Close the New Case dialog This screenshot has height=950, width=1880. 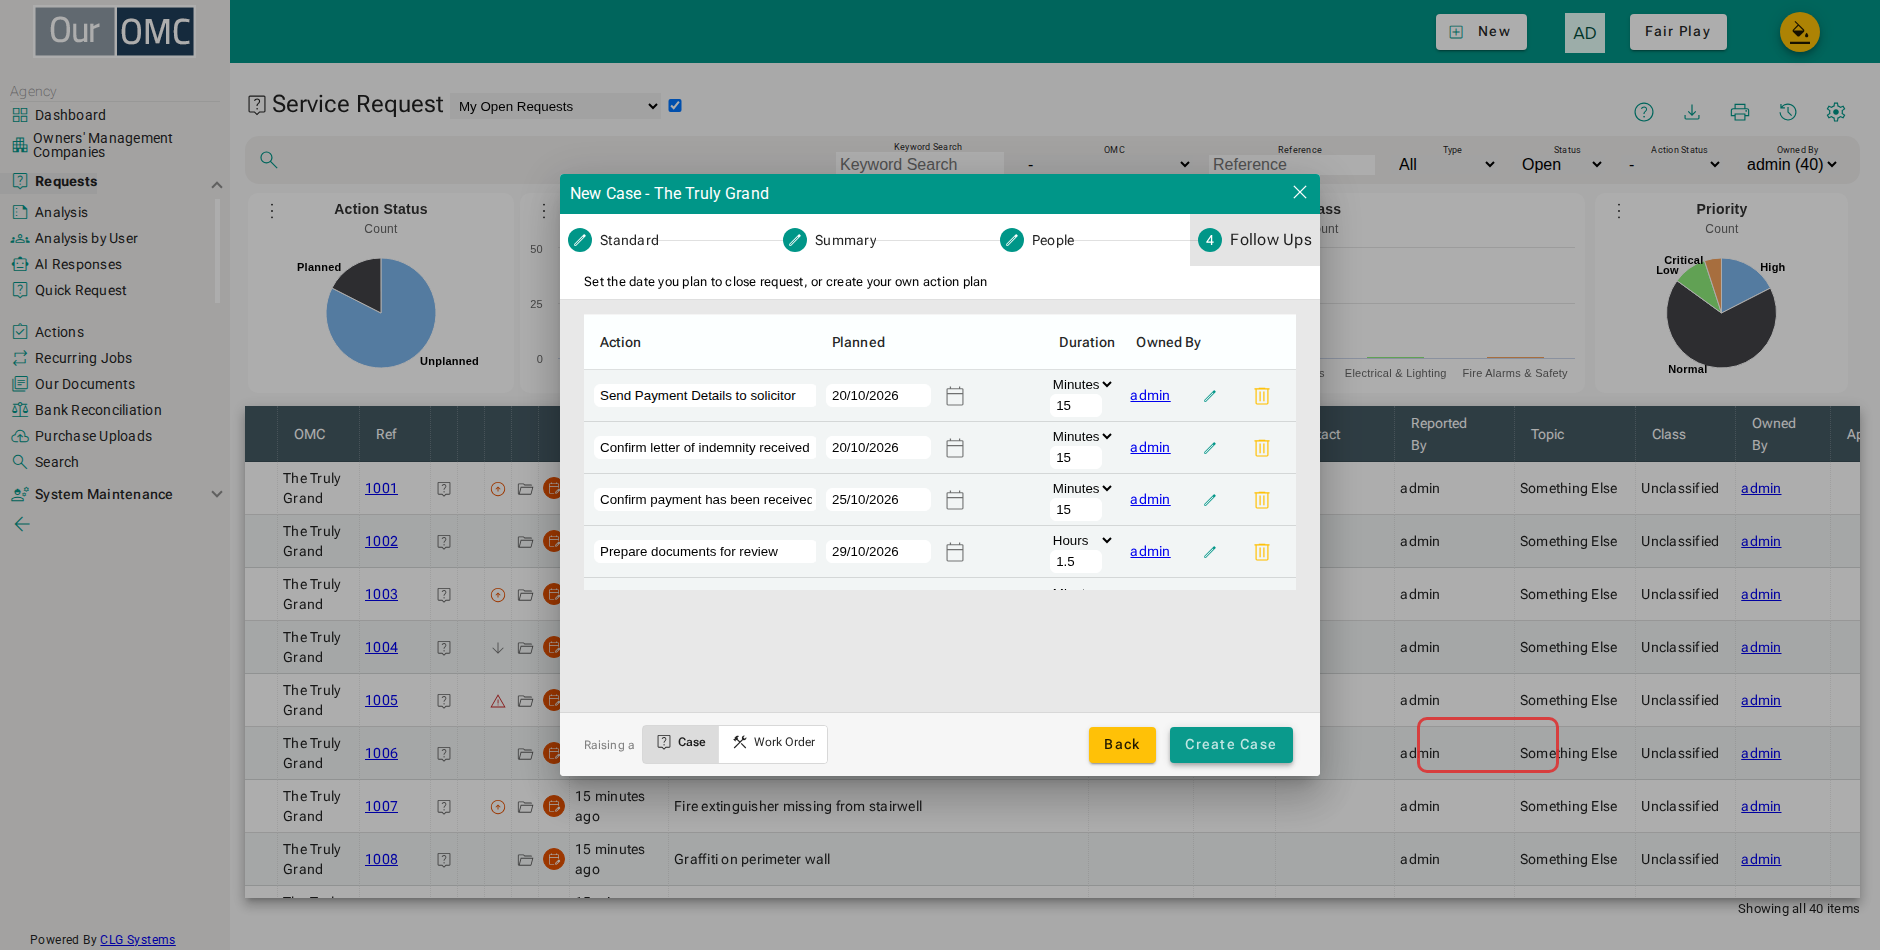tap(1300, 192)
